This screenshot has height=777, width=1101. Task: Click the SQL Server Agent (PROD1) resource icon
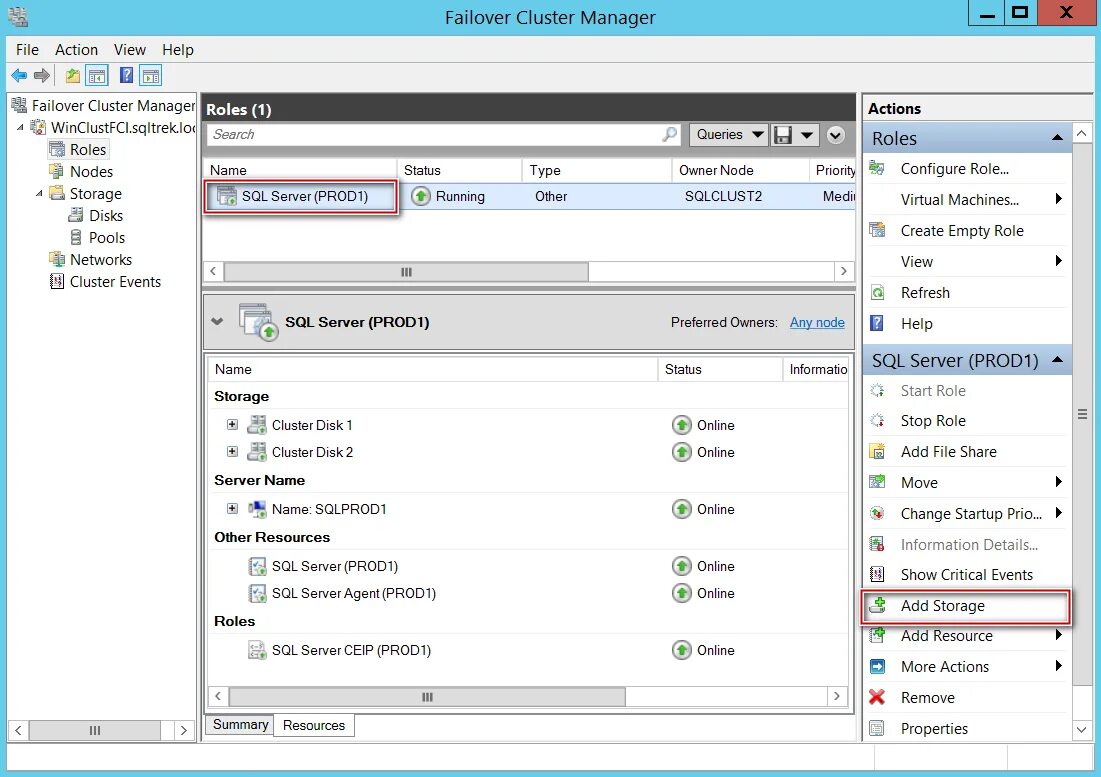click(x=257, y=593)
